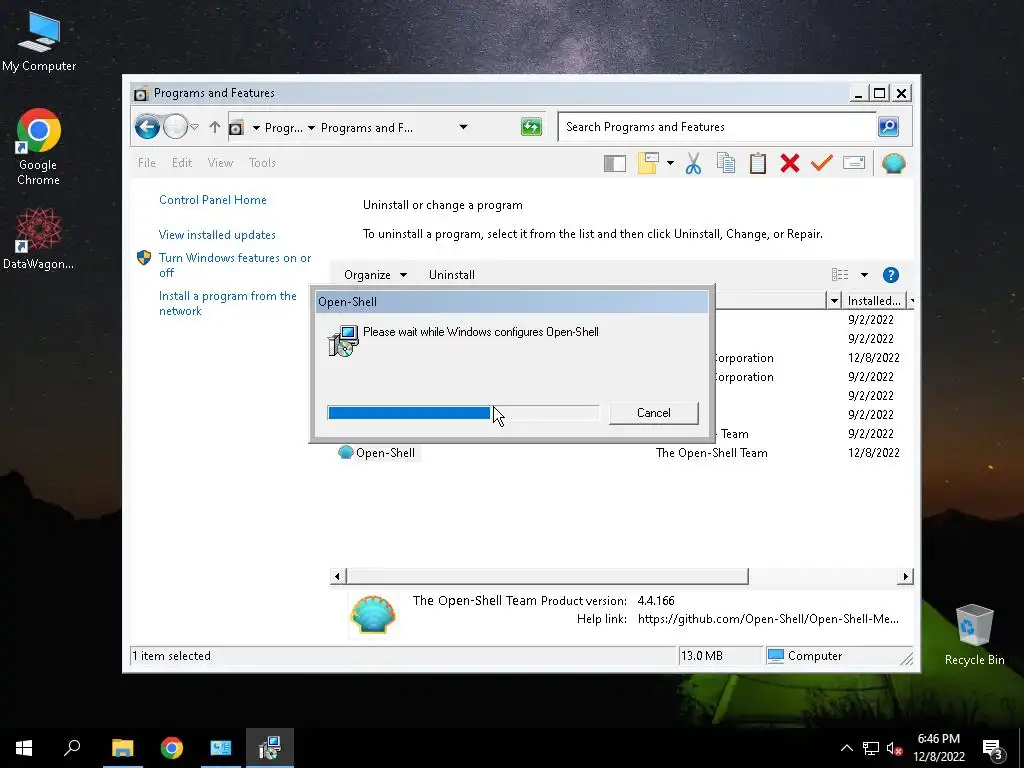Toggle the navigation pane toolbar icon
This screenshot has width=1024, height=768.
pos(615,163)
